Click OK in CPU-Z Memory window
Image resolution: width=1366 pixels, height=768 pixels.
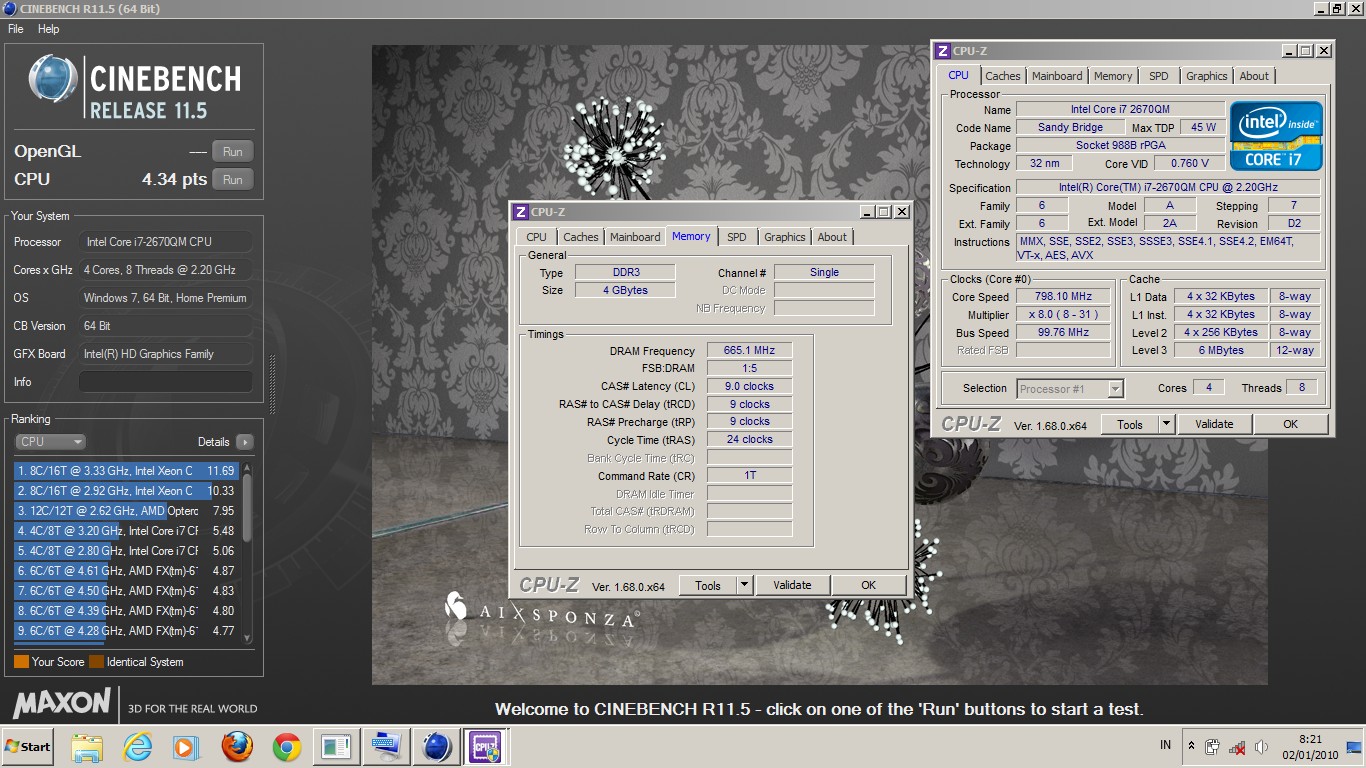[868, 586]
